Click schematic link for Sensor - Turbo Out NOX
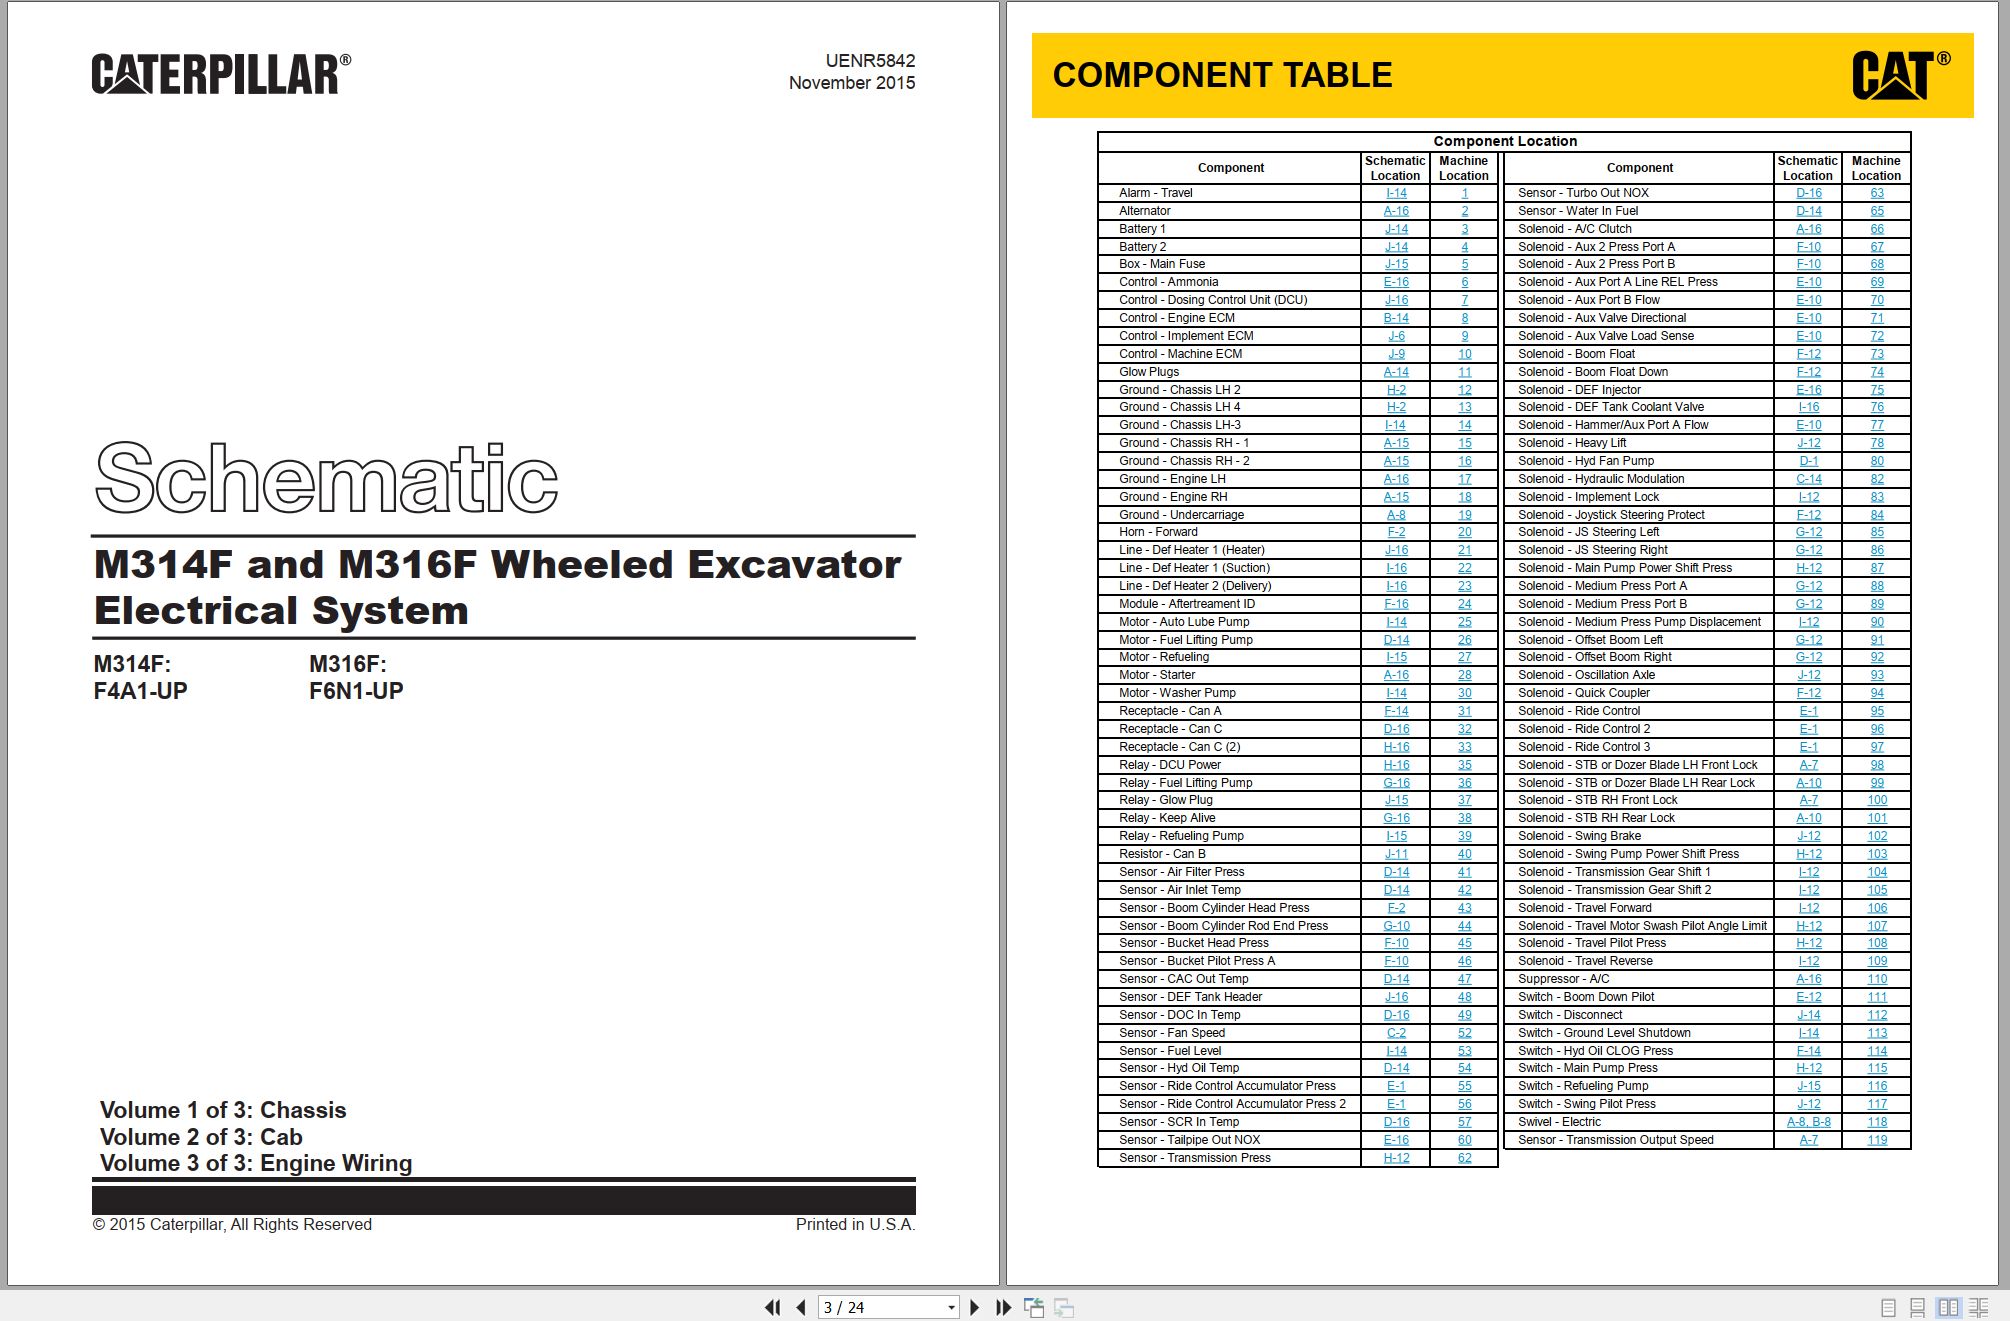 1809,193
